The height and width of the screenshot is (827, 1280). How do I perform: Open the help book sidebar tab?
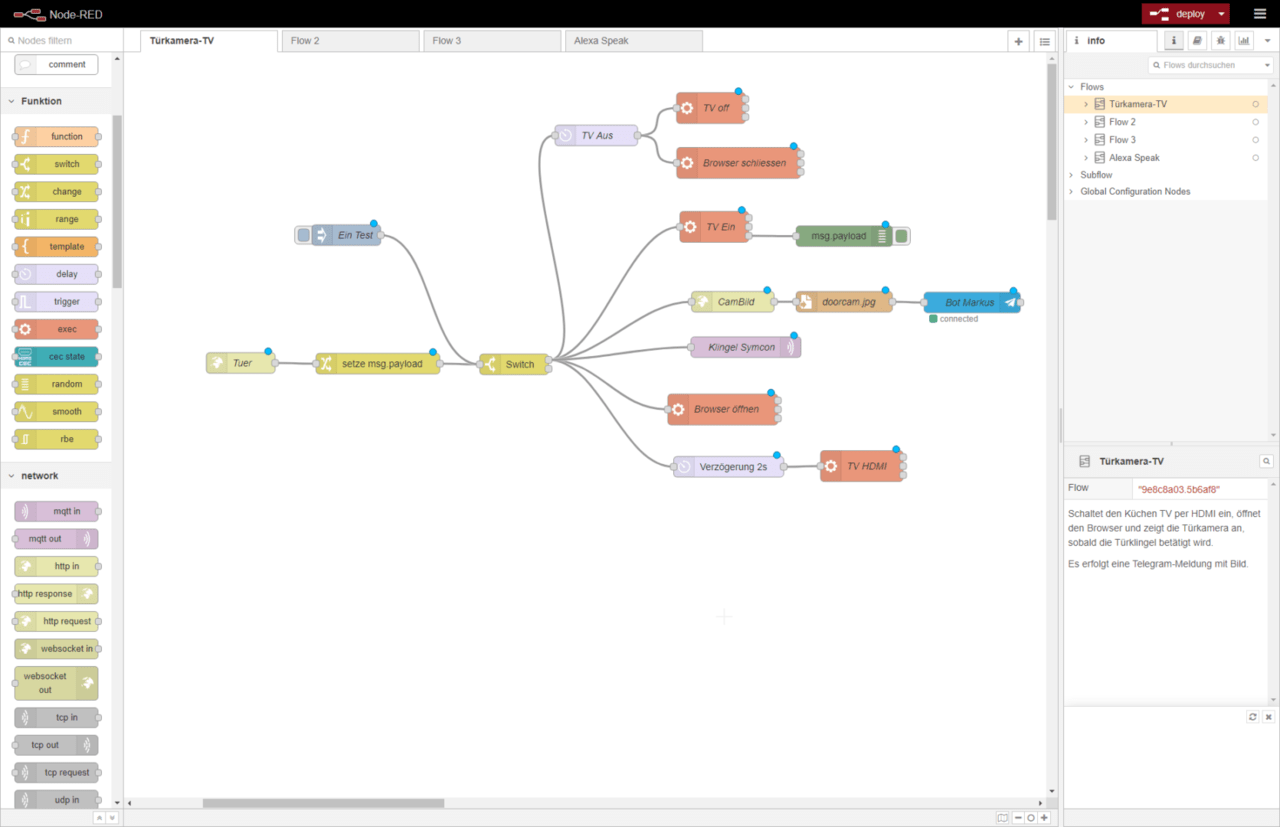1197,41
